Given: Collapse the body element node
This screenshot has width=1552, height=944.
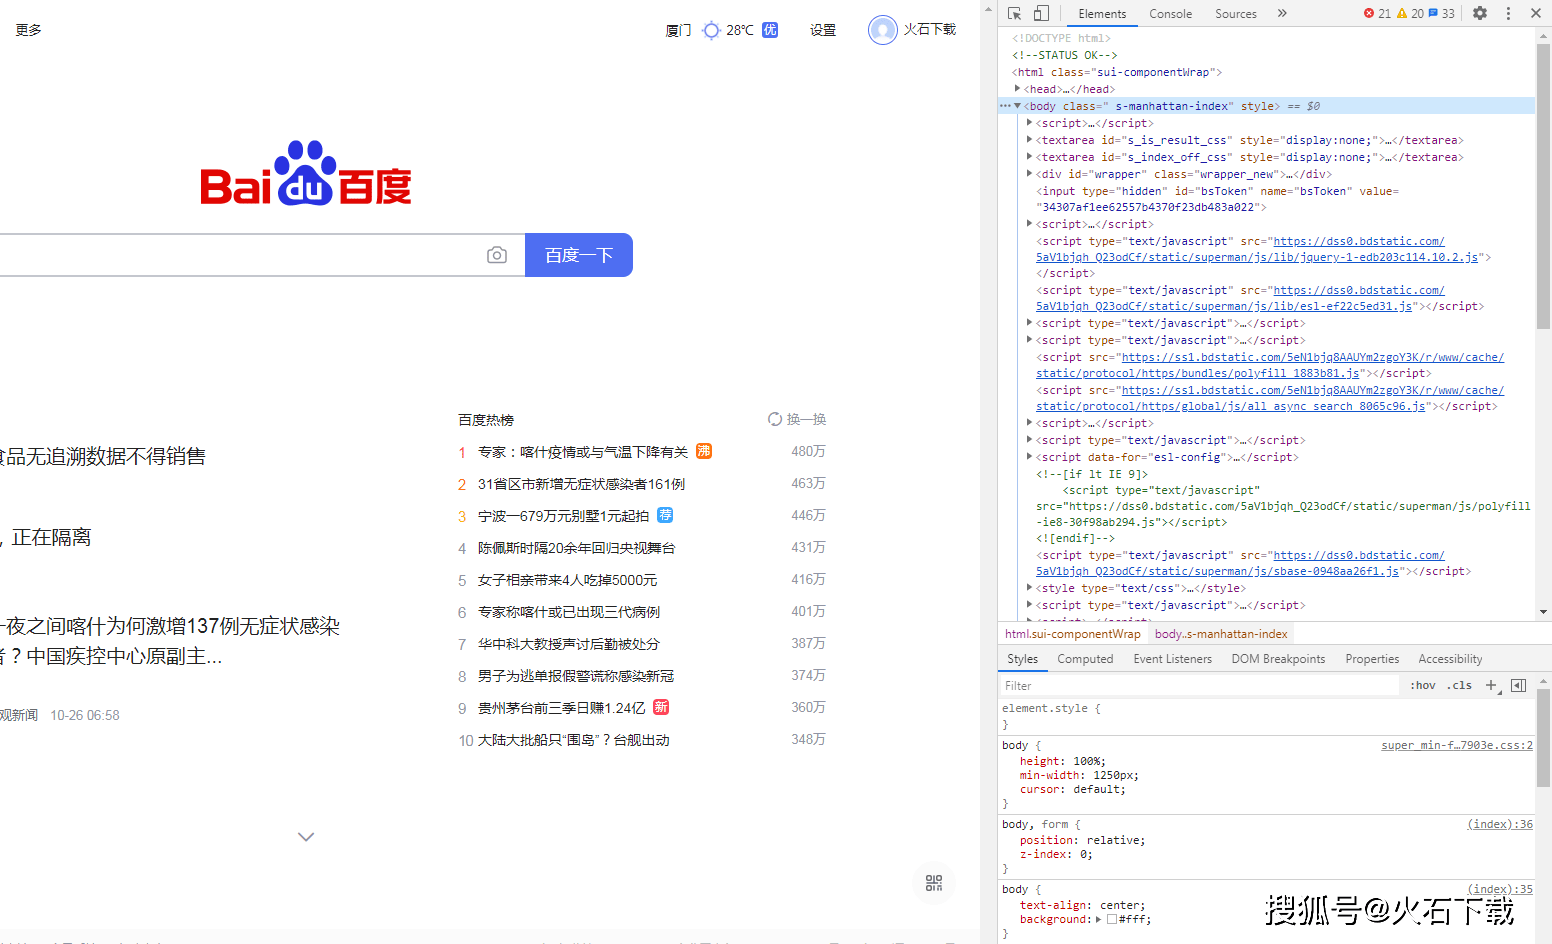Looking at the screenshot, I should point(1017,106).
